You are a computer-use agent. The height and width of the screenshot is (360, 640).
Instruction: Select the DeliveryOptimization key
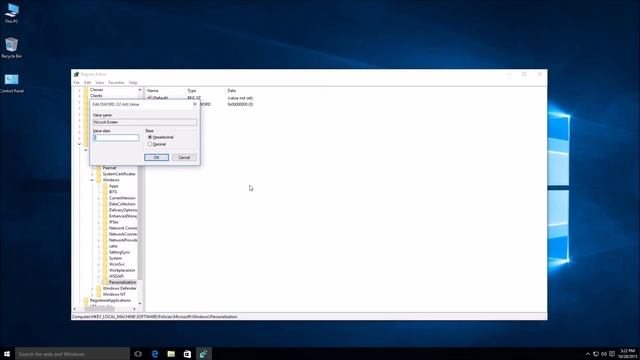click(123, 210)
